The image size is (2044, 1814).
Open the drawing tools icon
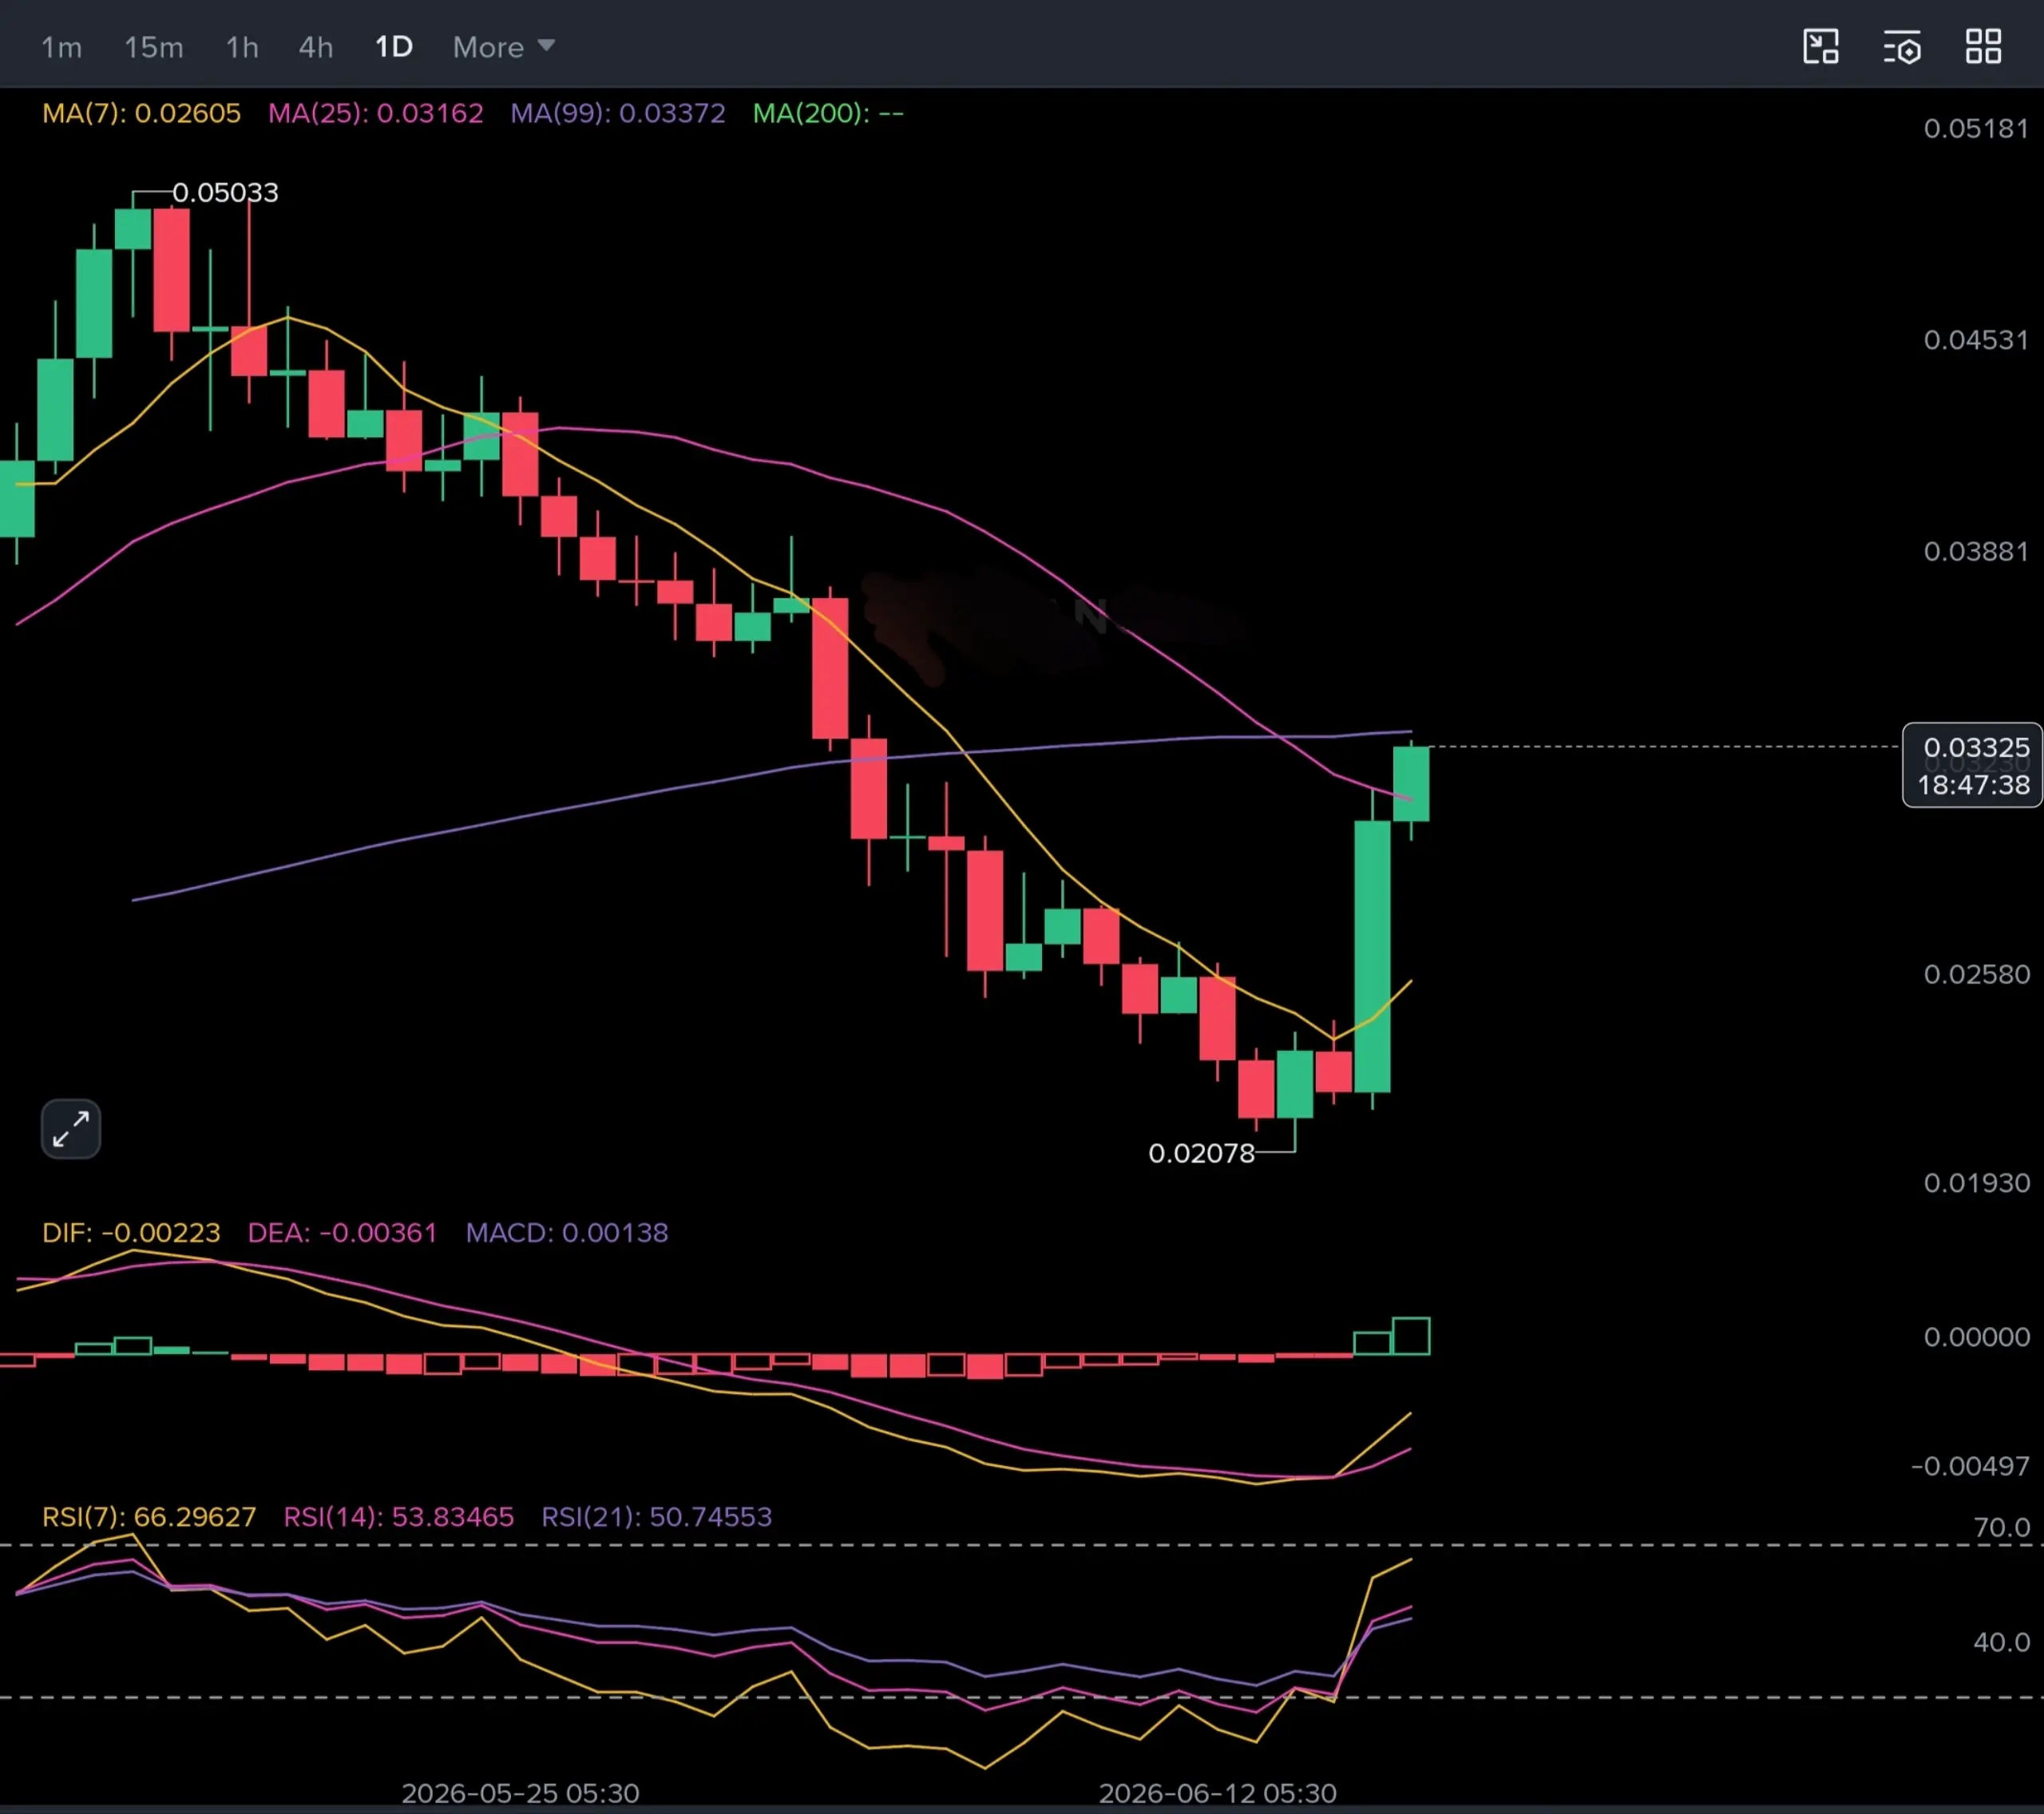1820,47
